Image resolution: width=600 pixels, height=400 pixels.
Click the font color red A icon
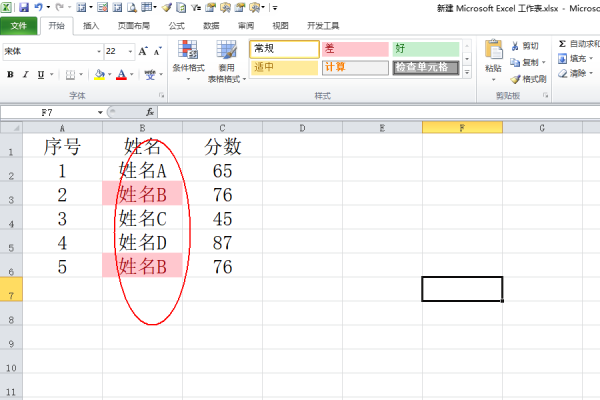click(121, 74)
